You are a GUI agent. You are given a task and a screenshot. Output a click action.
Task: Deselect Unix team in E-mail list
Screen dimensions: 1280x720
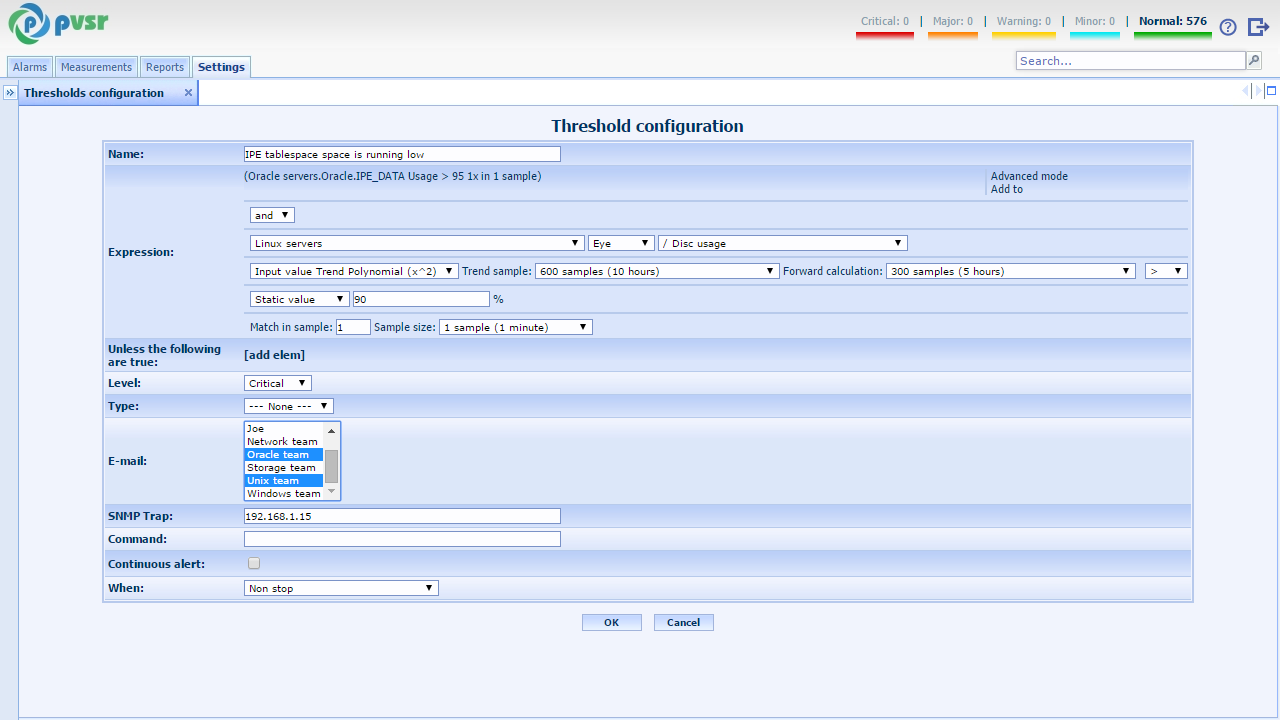click(283, 481)
